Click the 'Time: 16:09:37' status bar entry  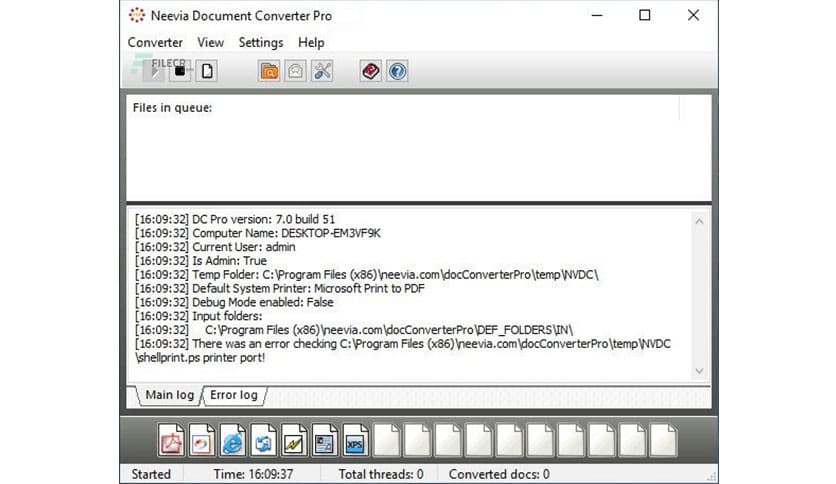coord(253,474)
